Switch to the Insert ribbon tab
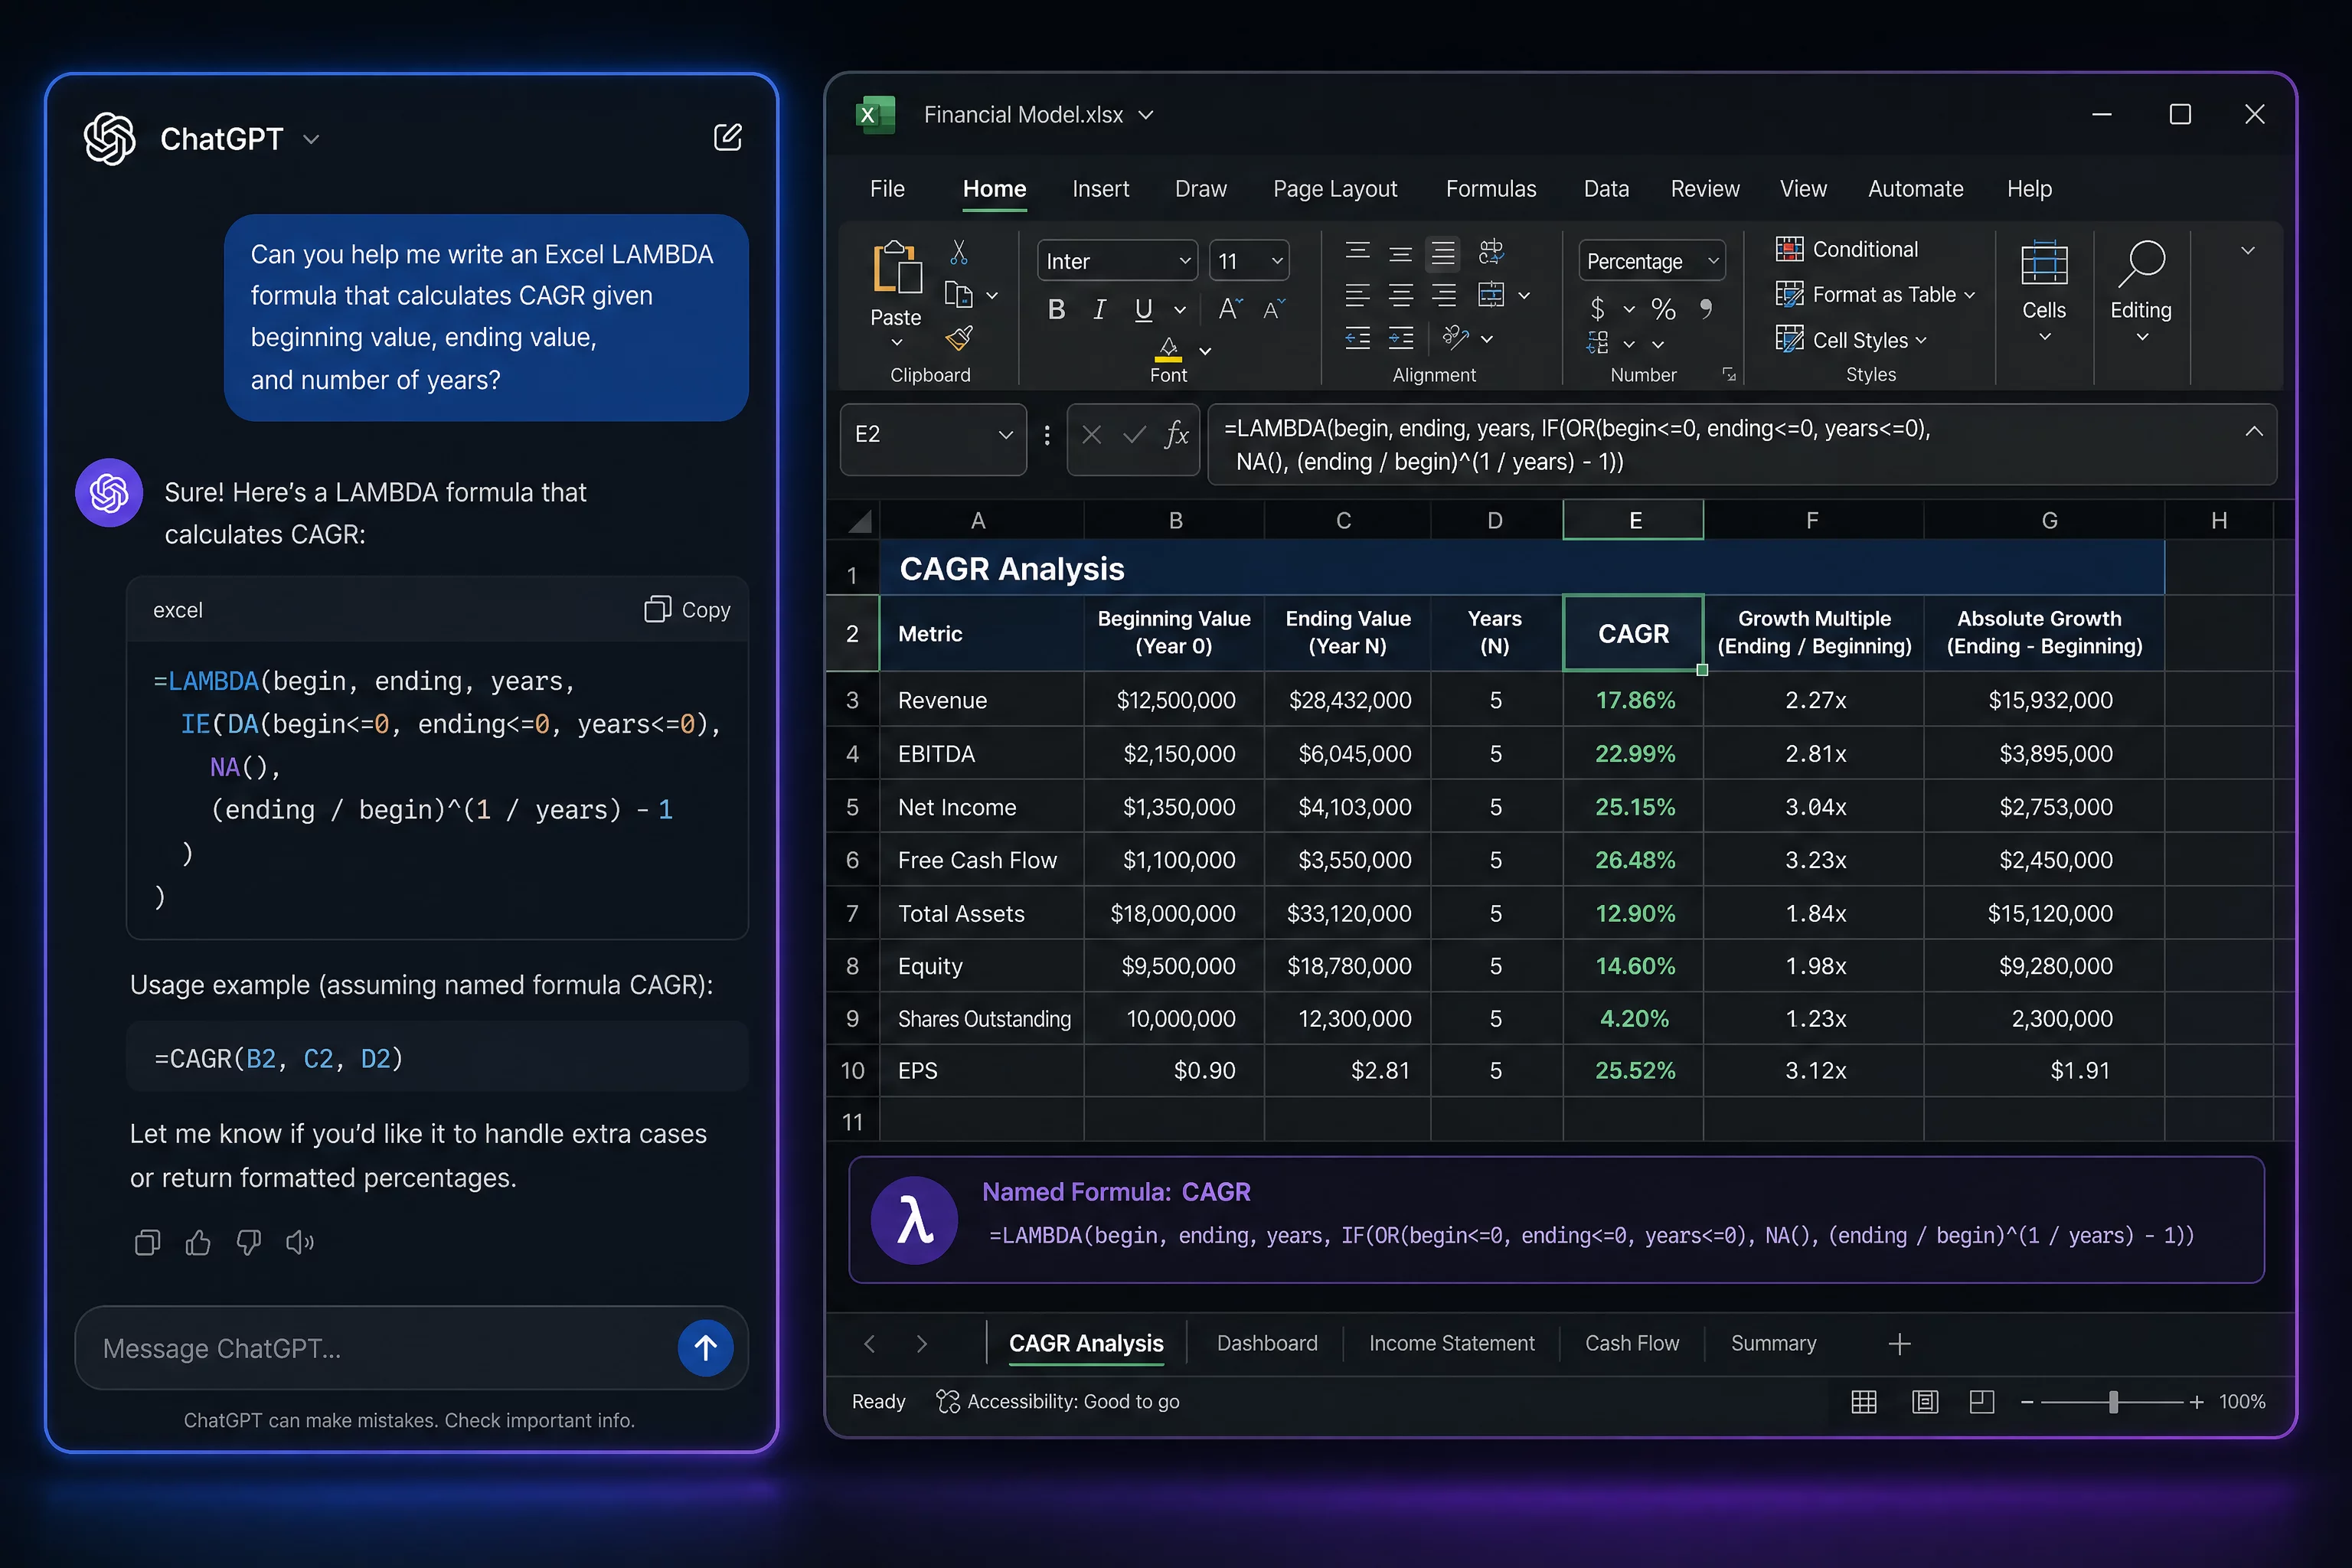Image resolution: width=2352 pixels, height=1568 pixels. click(x=1100, y=189)
